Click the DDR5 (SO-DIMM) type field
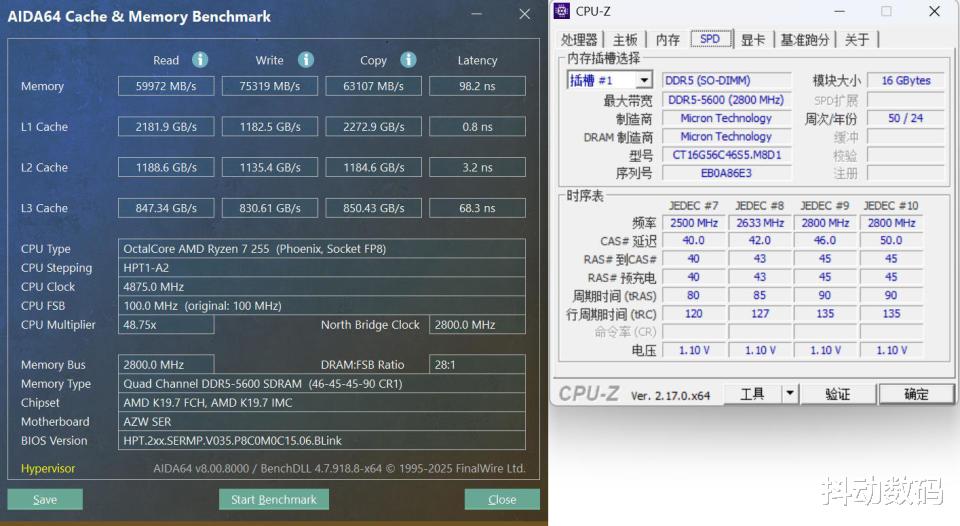This screenshot has height=526, width=960. click(727, 80)
